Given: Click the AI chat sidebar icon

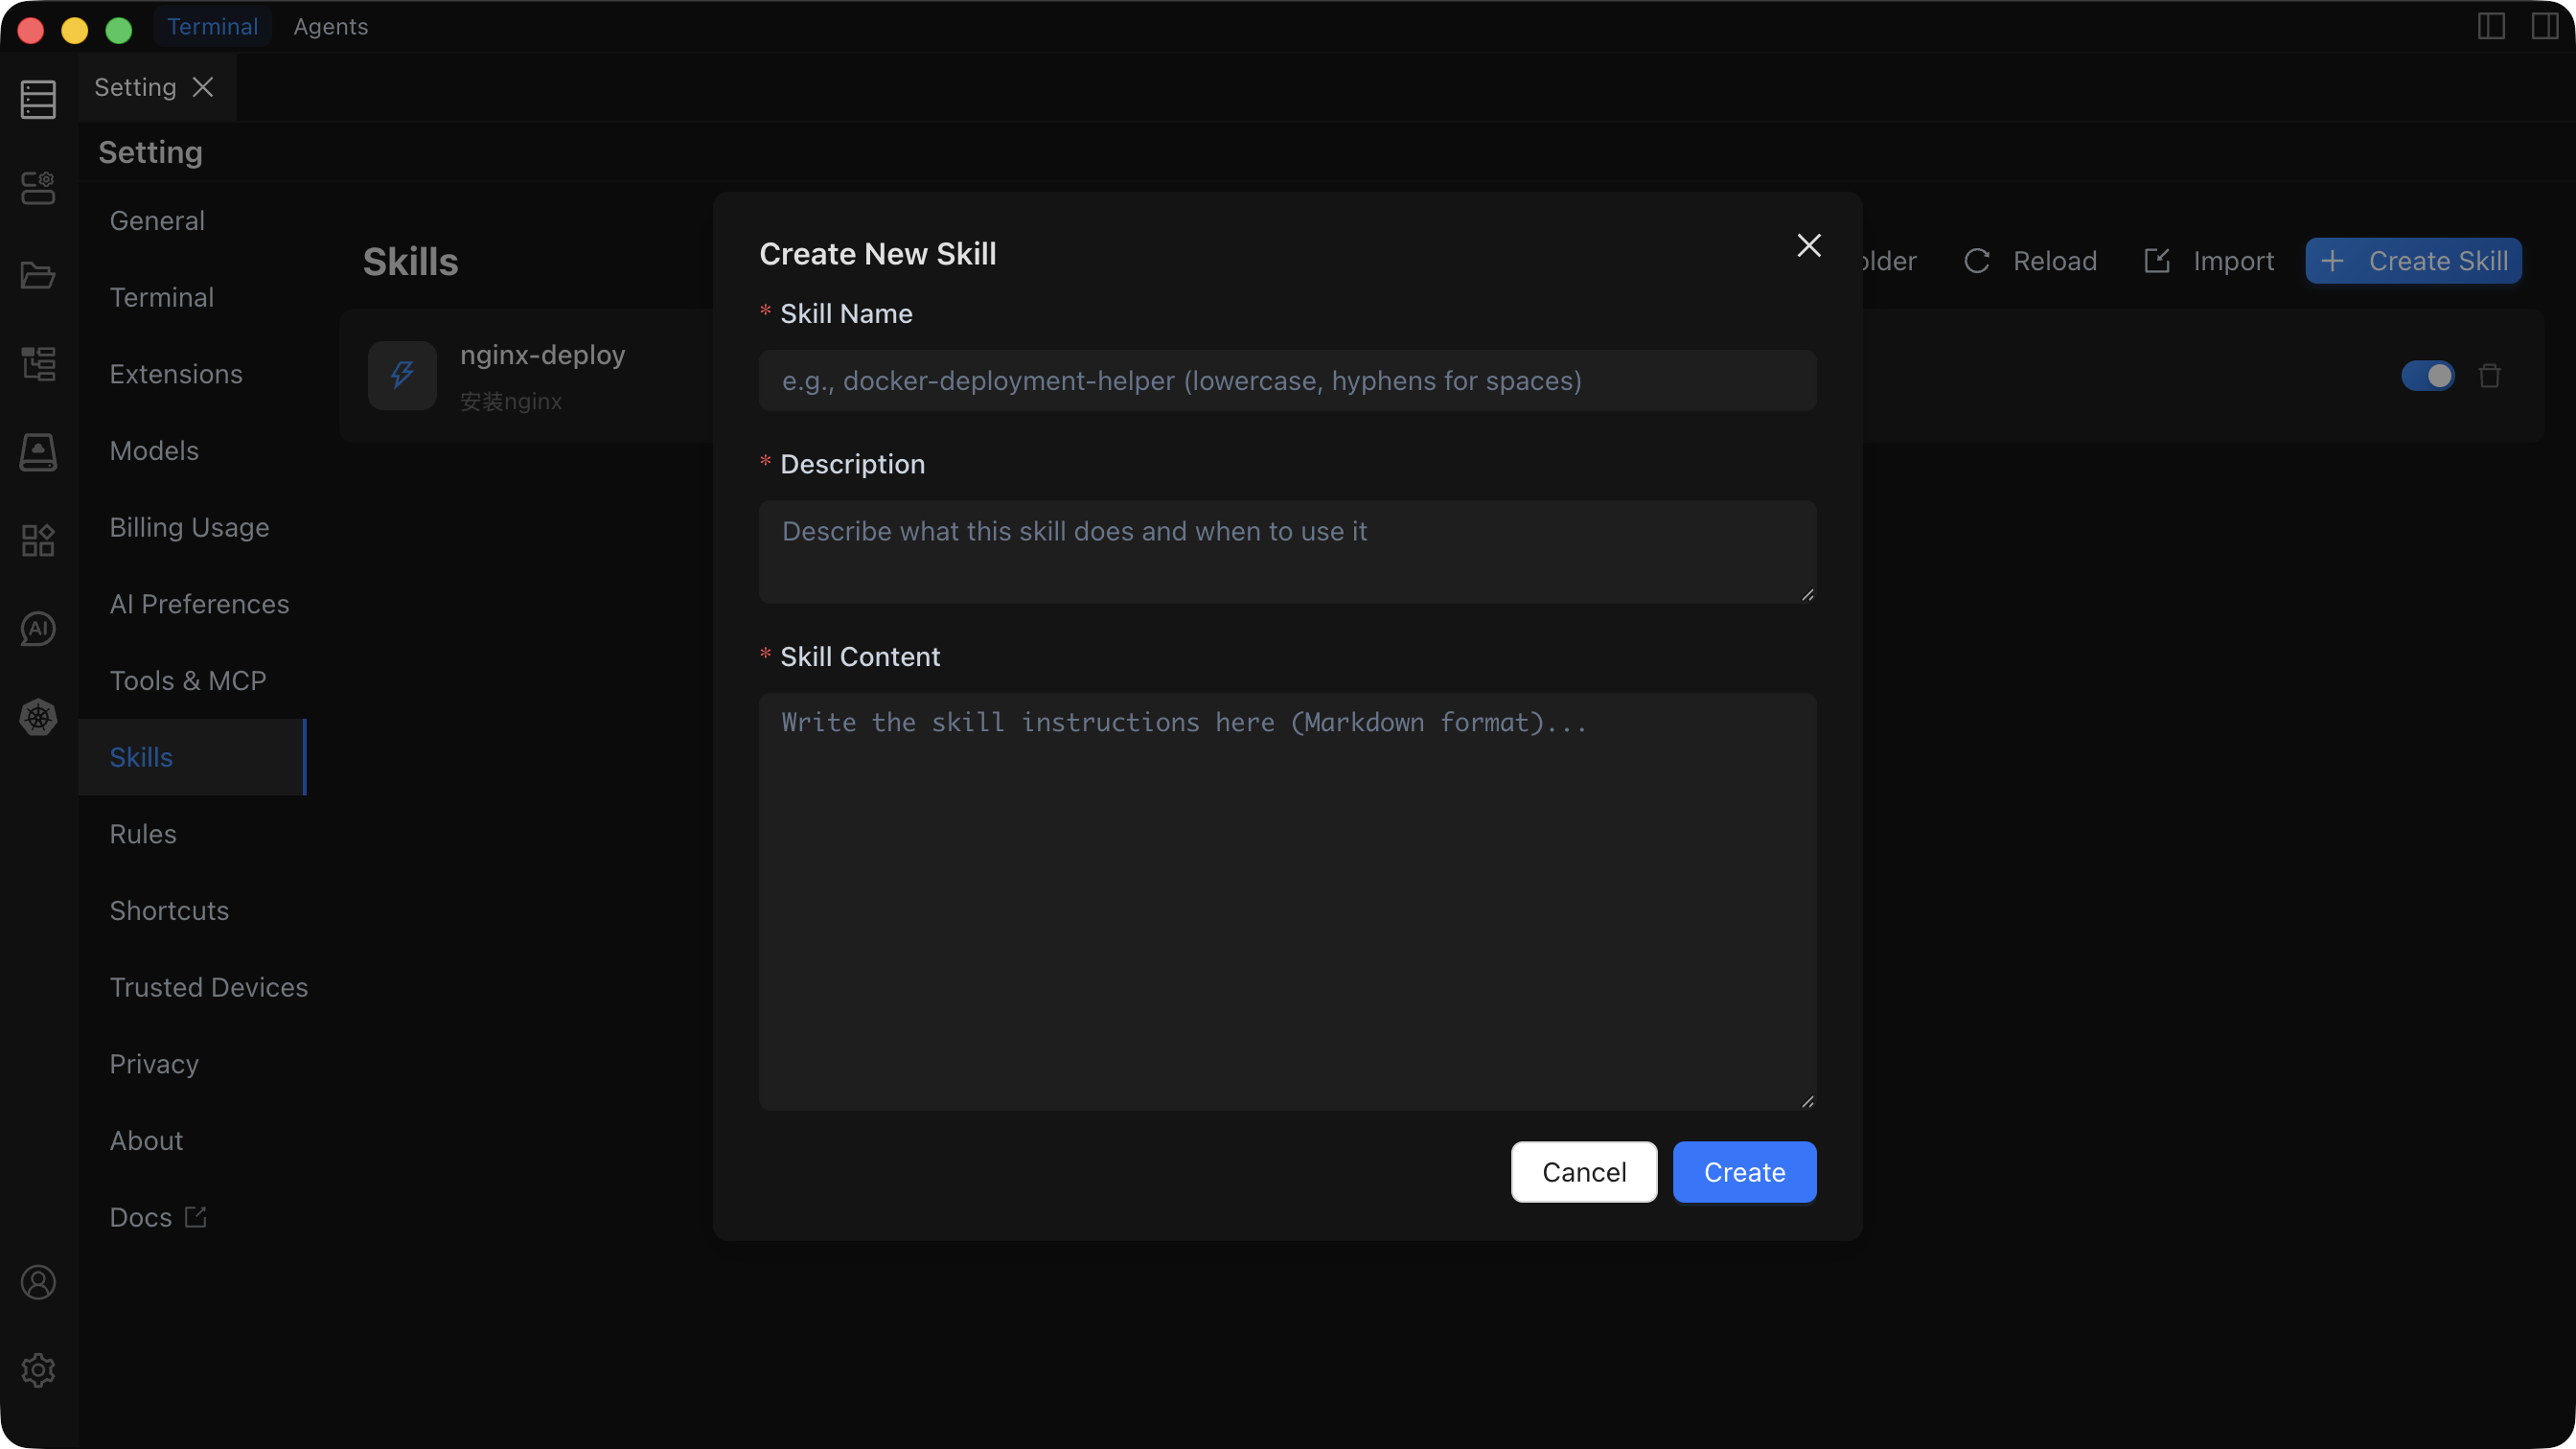Looking at the screenshot, I should (x=38, y=629).
